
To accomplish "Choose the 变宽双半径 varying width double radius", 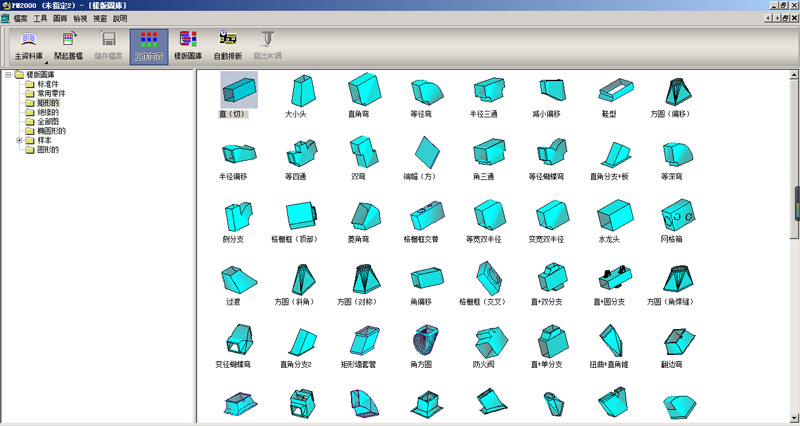I will pyautogui.click(x=553, y=215).
